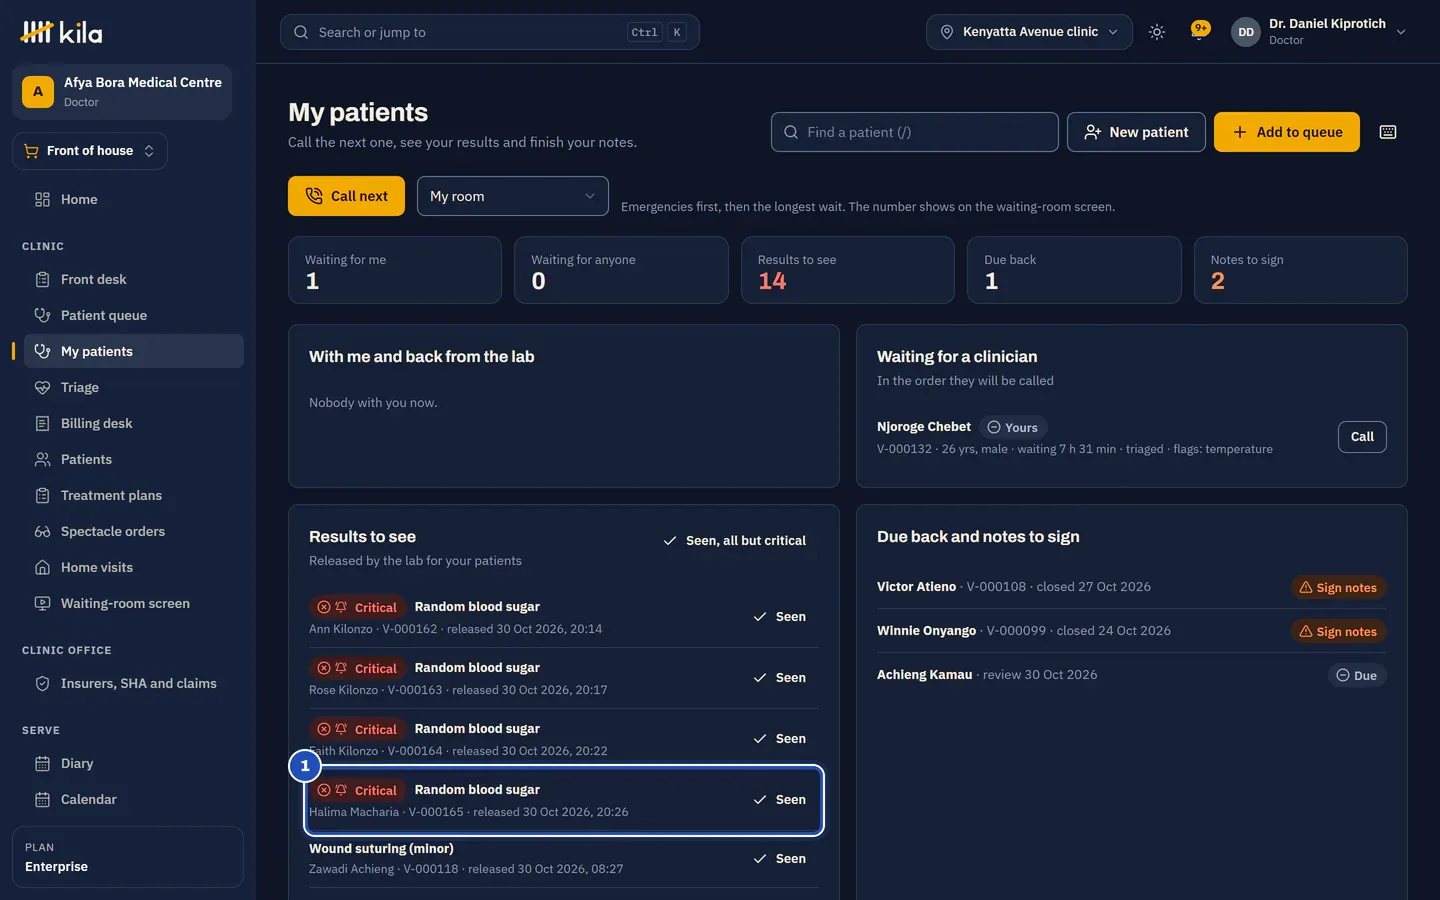Expand the My room dropdown
The height and width of the screenshot is (900, 1440).
(513, 196)
